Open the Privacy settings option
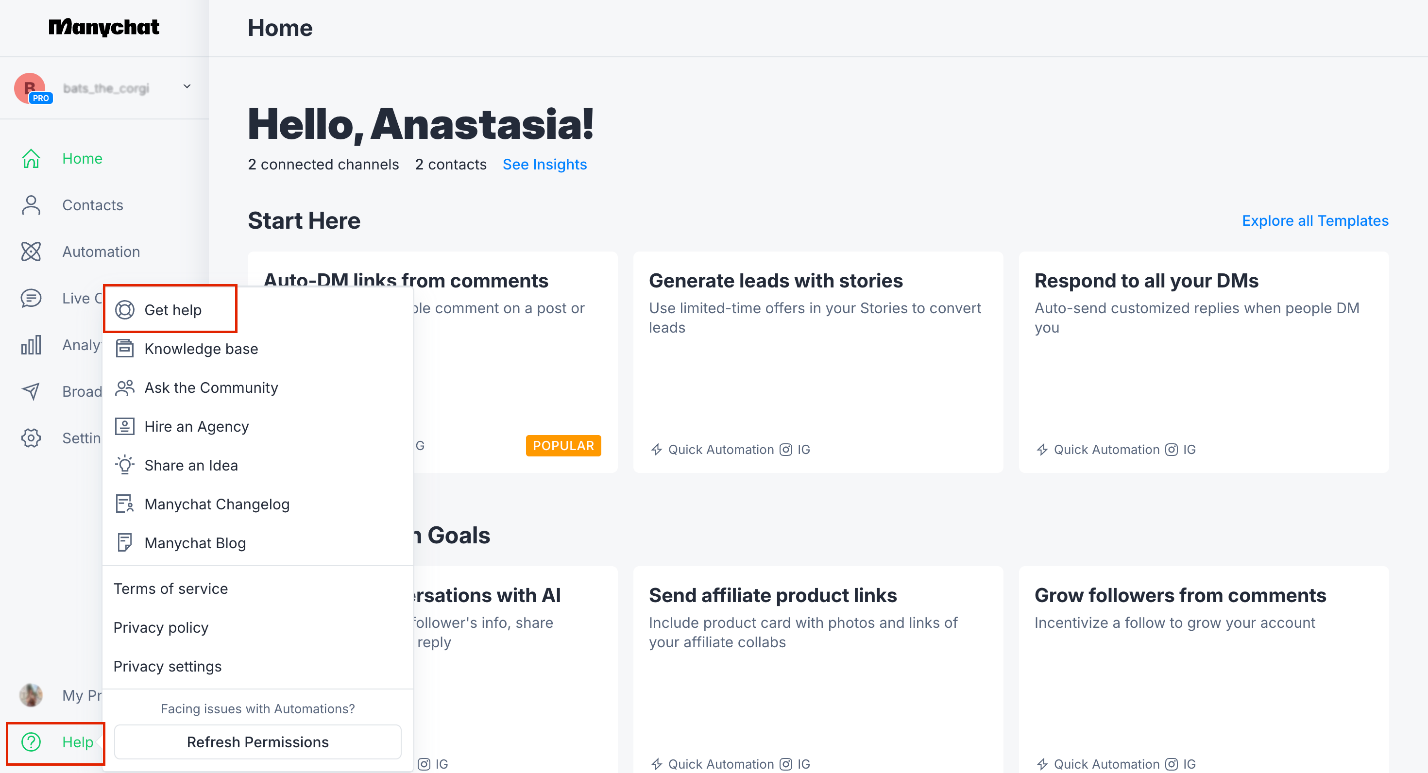The image size is (1428, 773). tap(167, 666)
